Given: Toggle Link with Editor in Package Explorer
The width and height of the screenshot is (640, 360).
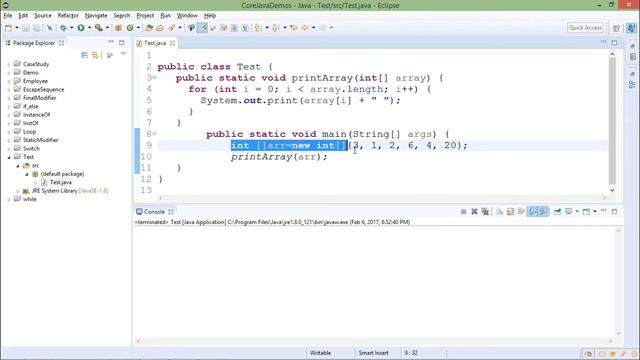Looking at the screenshot, I should point(95,55).
